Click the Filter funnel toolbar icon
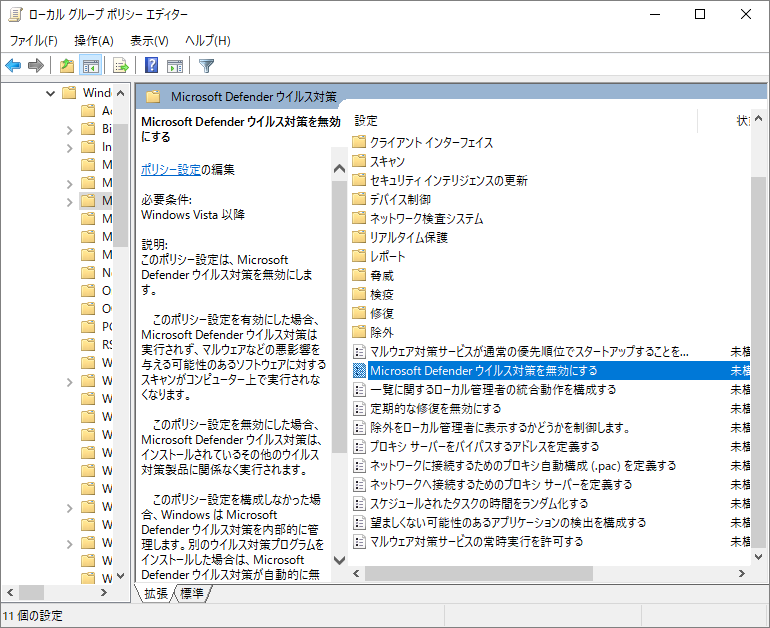This screenshot has width=770, height=628. point(207,65)
